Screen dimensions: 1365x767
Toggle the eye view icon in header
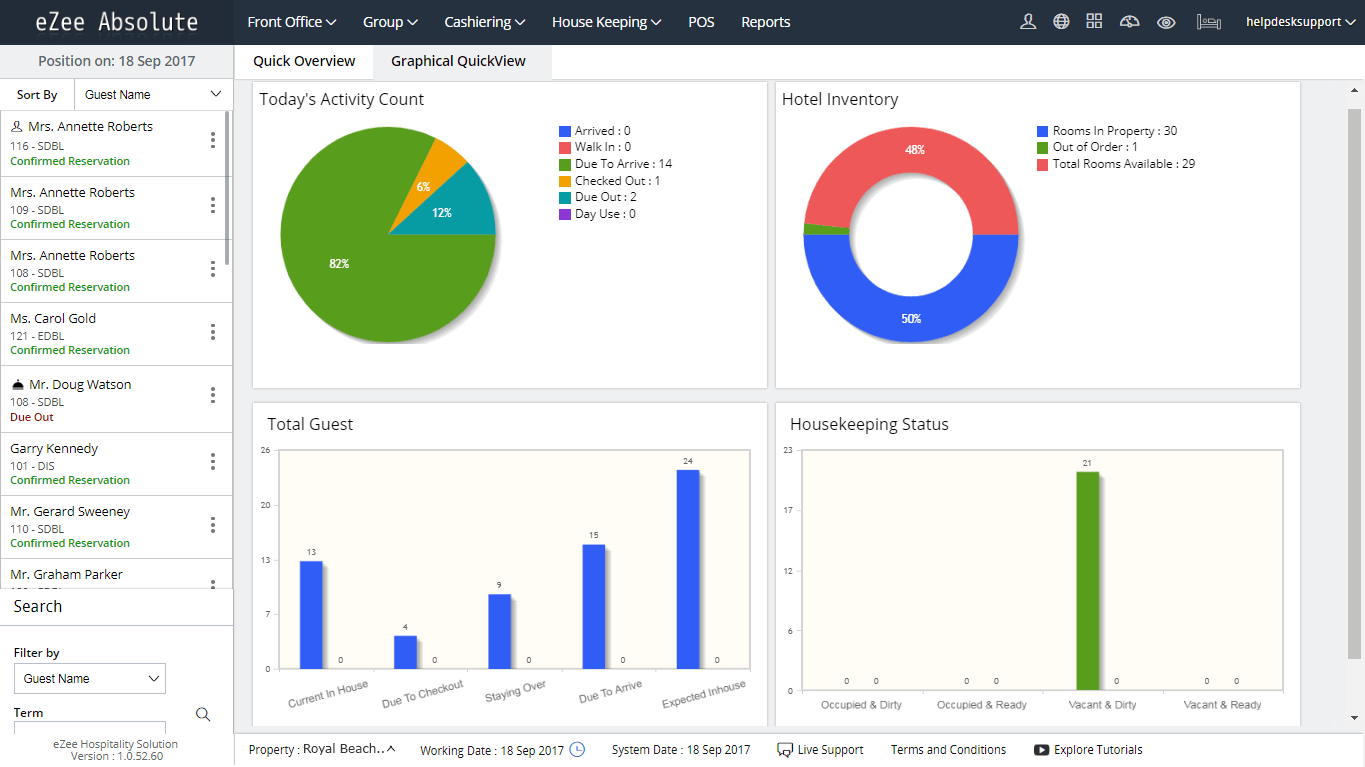pyautogui.click(x=1166, y=22)
